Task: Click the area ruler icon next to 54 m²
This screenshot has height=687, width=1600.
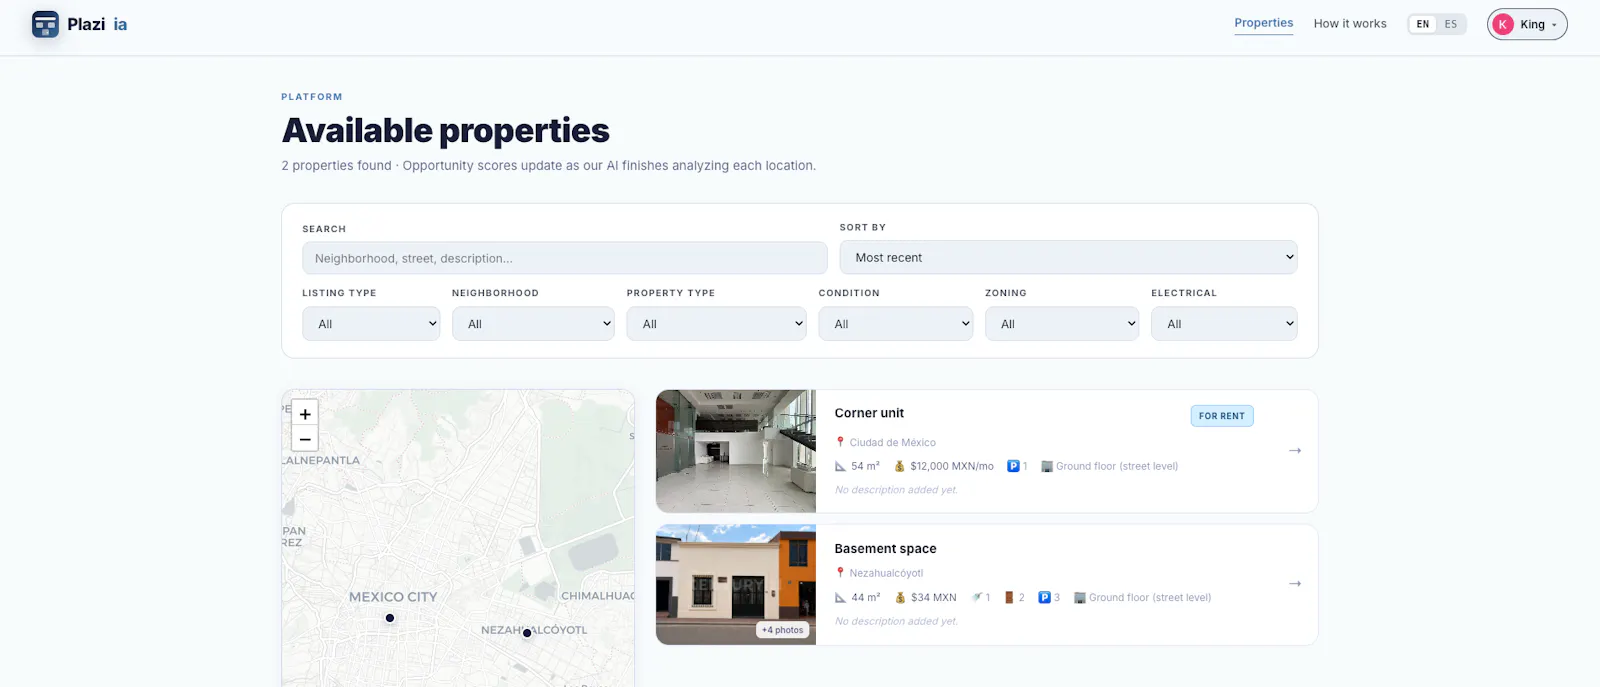Action: pyautogui.click(x=841, y=466)
